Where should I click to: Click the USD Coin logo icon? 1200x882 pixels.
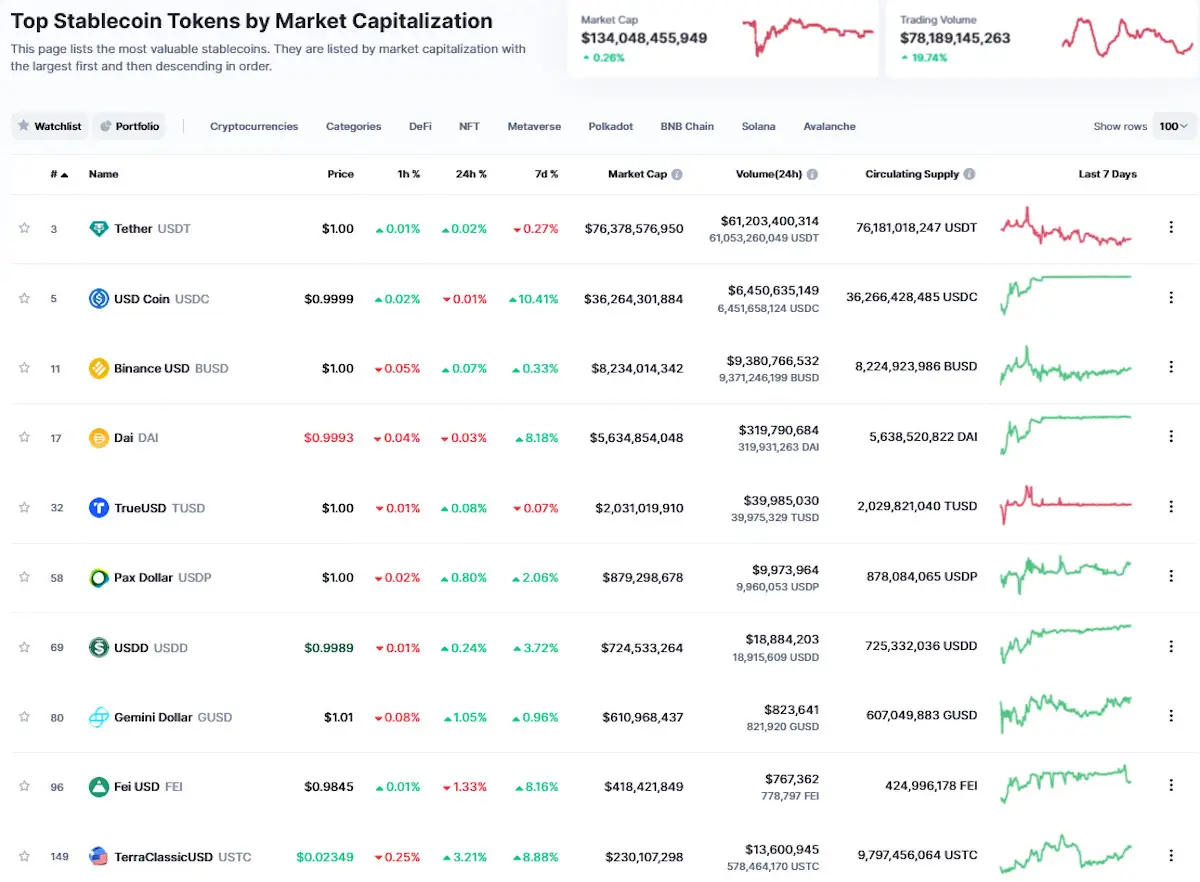[x=98, y=298]
